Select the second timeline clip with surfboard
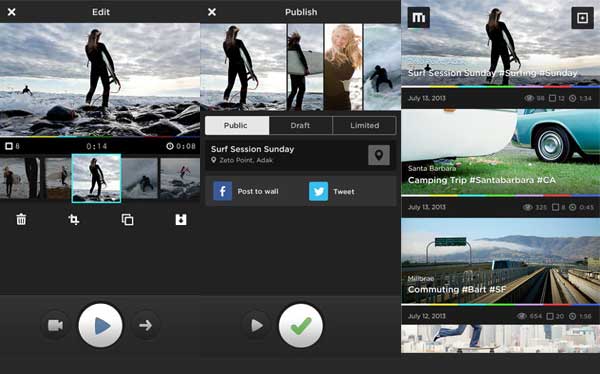This screenshot has width=600, height=374. (58, 178)
